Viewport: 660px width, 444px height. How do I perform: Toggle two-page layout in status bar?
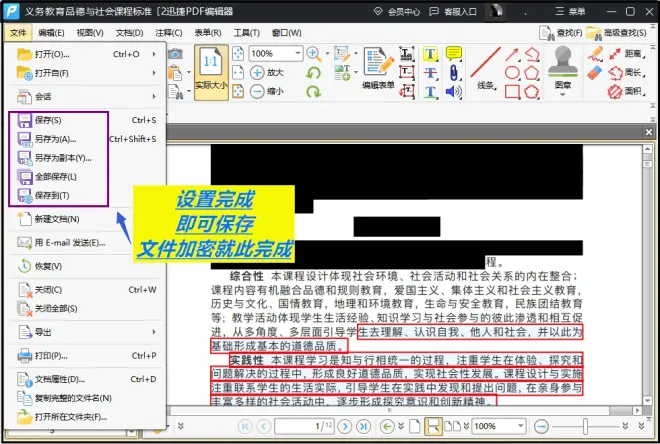(x=455, y=426)
